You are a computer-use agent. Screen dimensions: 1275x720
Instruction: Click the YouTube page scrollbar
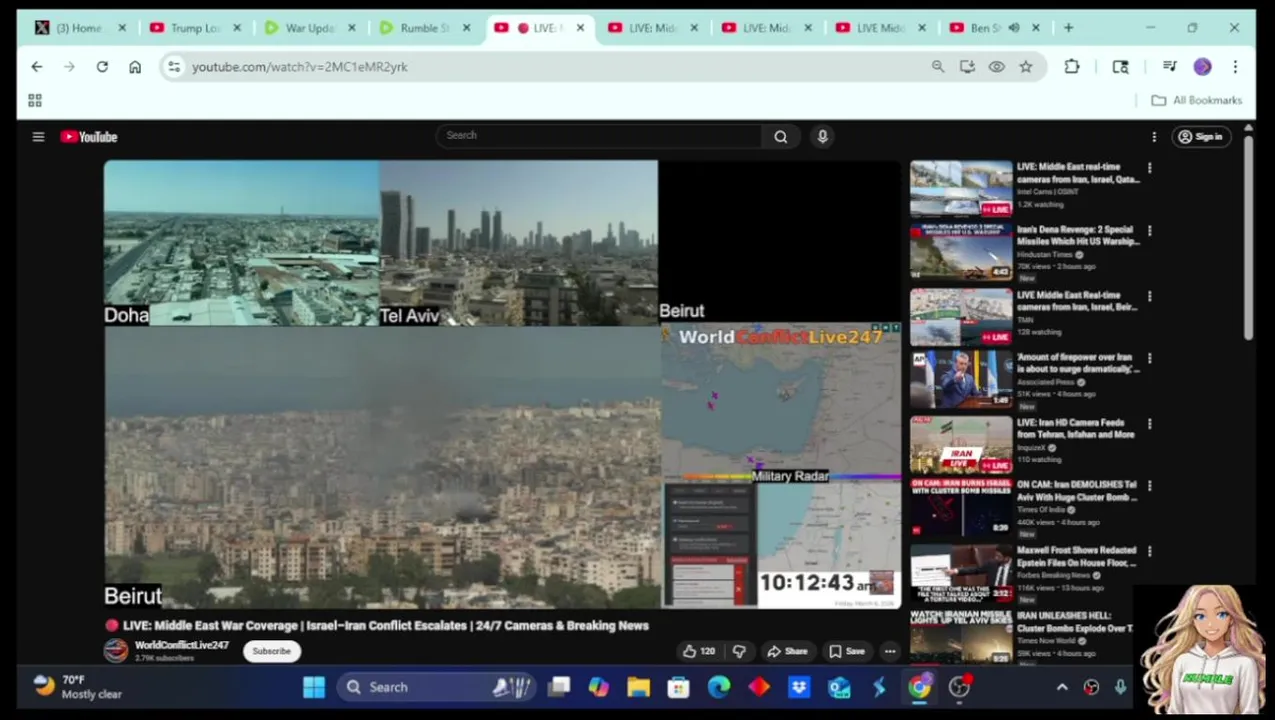[x=1248, y=240]
